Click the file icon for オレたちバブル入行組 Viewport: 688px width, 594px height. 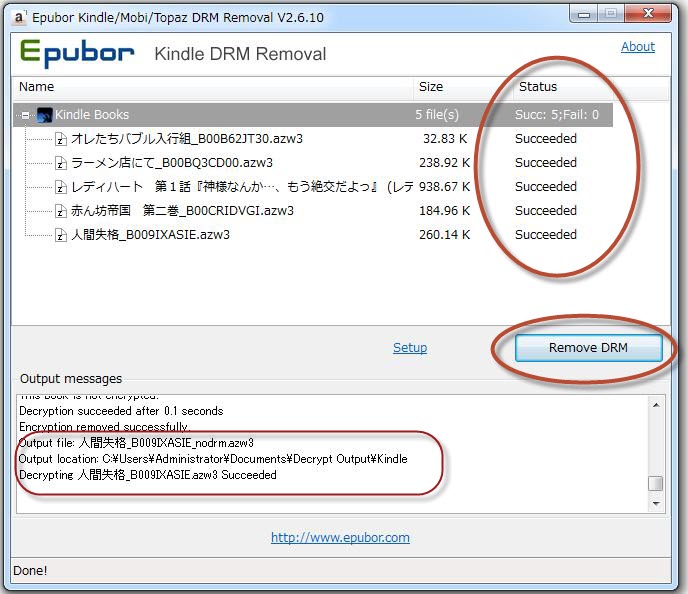coord(61,139)
